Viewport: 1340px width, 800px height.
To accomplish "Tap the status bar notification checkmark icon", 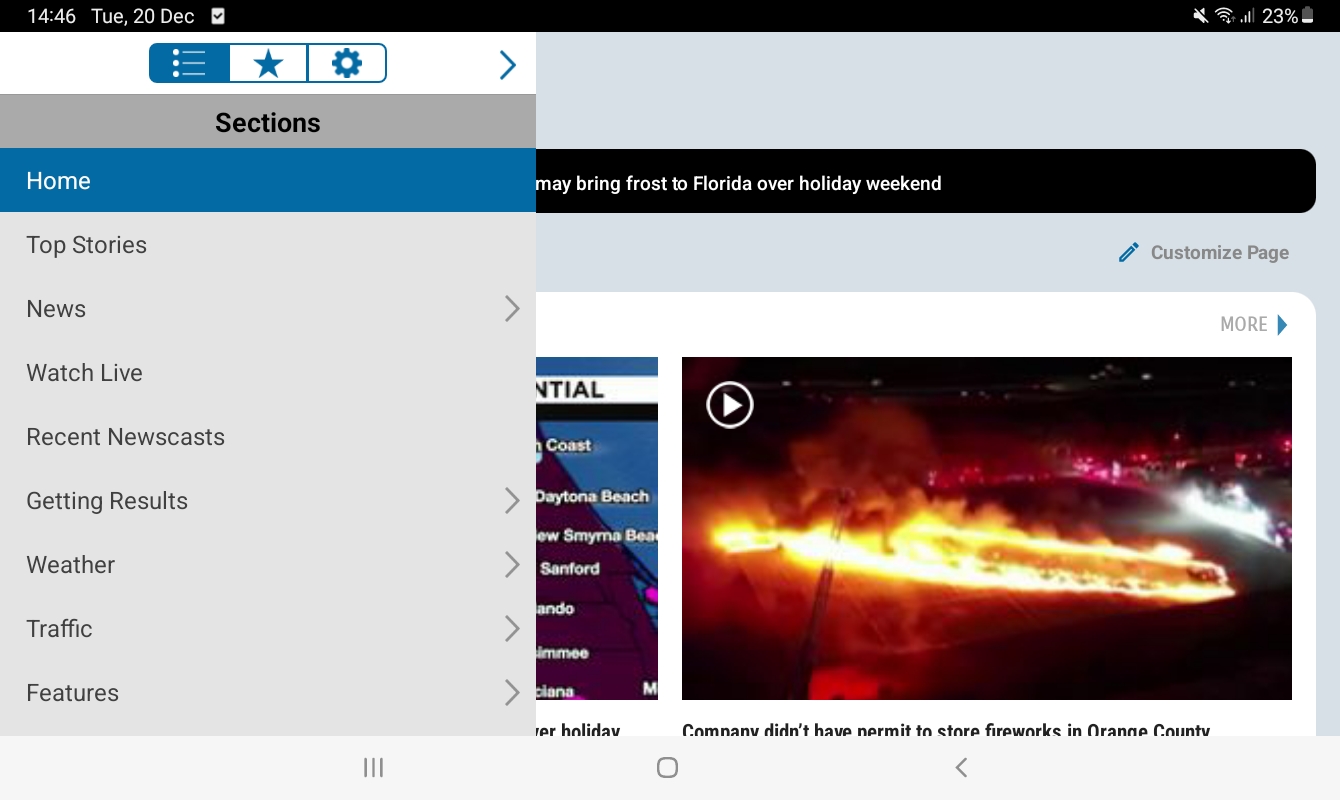I will click(218, 16).
